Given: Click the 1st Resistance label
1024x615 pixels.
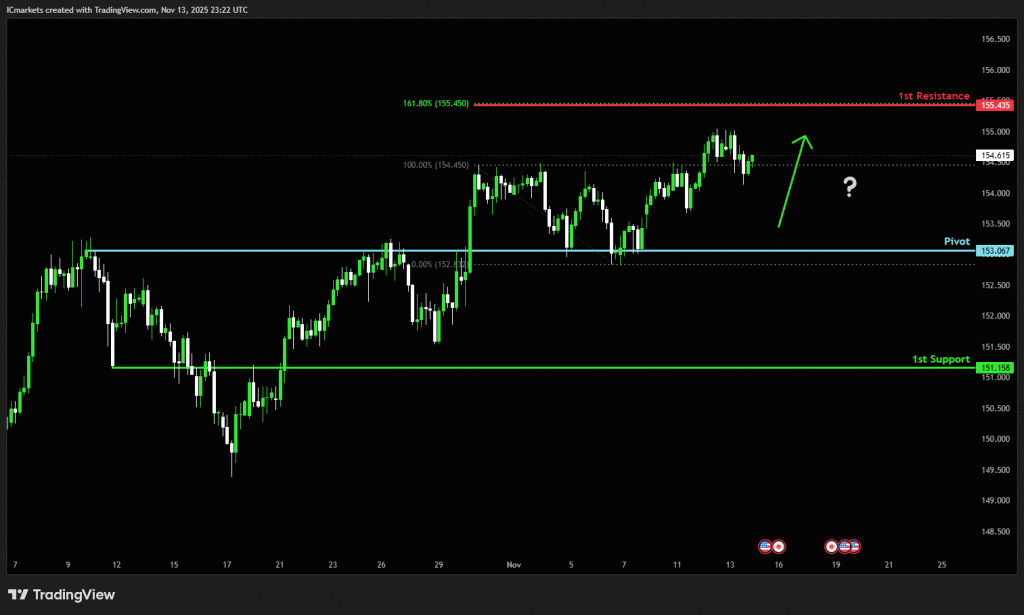Looking at the screenshot, I should (933, 96).
